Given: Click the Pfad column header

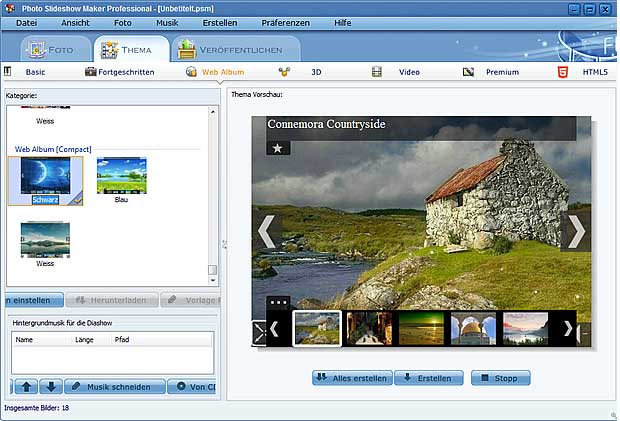Looking at the screenshot, I should click(x=162, y=340).
